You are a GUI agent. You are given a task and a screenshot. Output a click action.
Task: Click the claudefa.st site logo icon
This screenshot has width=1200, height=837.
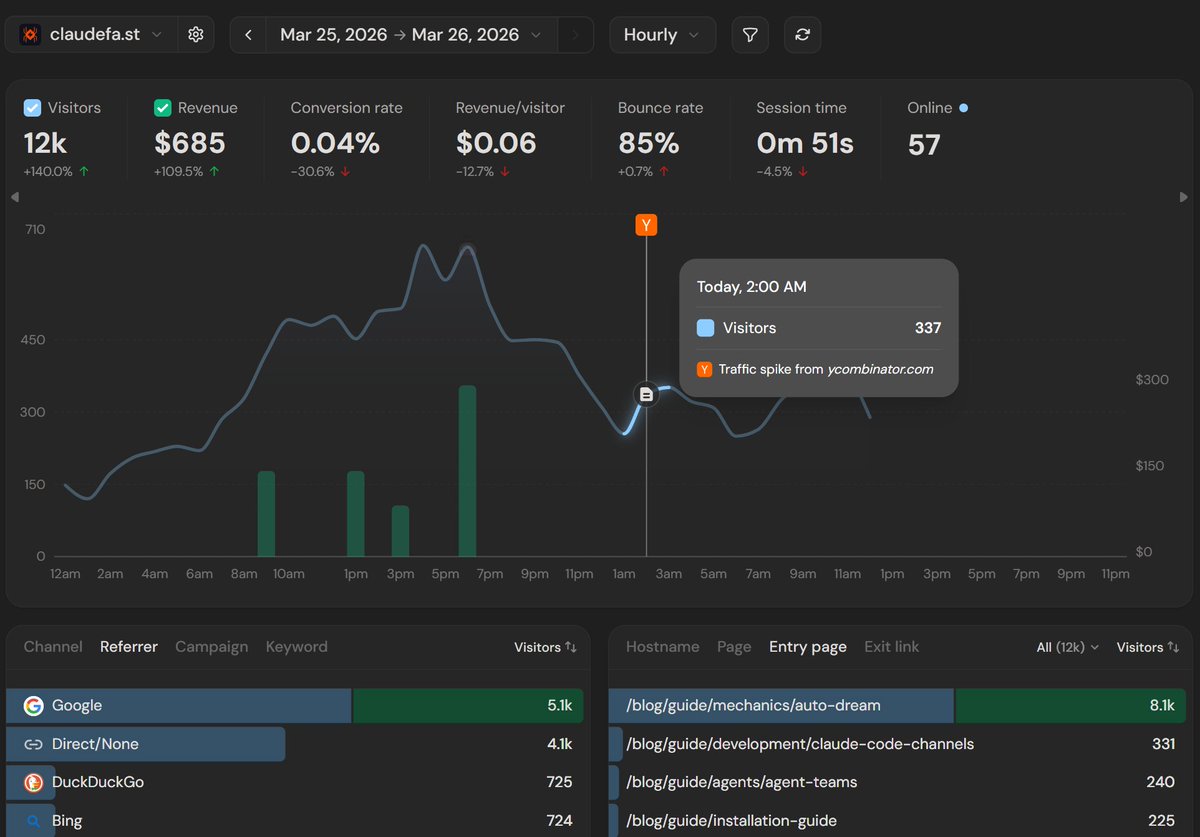tap(31, 35)
